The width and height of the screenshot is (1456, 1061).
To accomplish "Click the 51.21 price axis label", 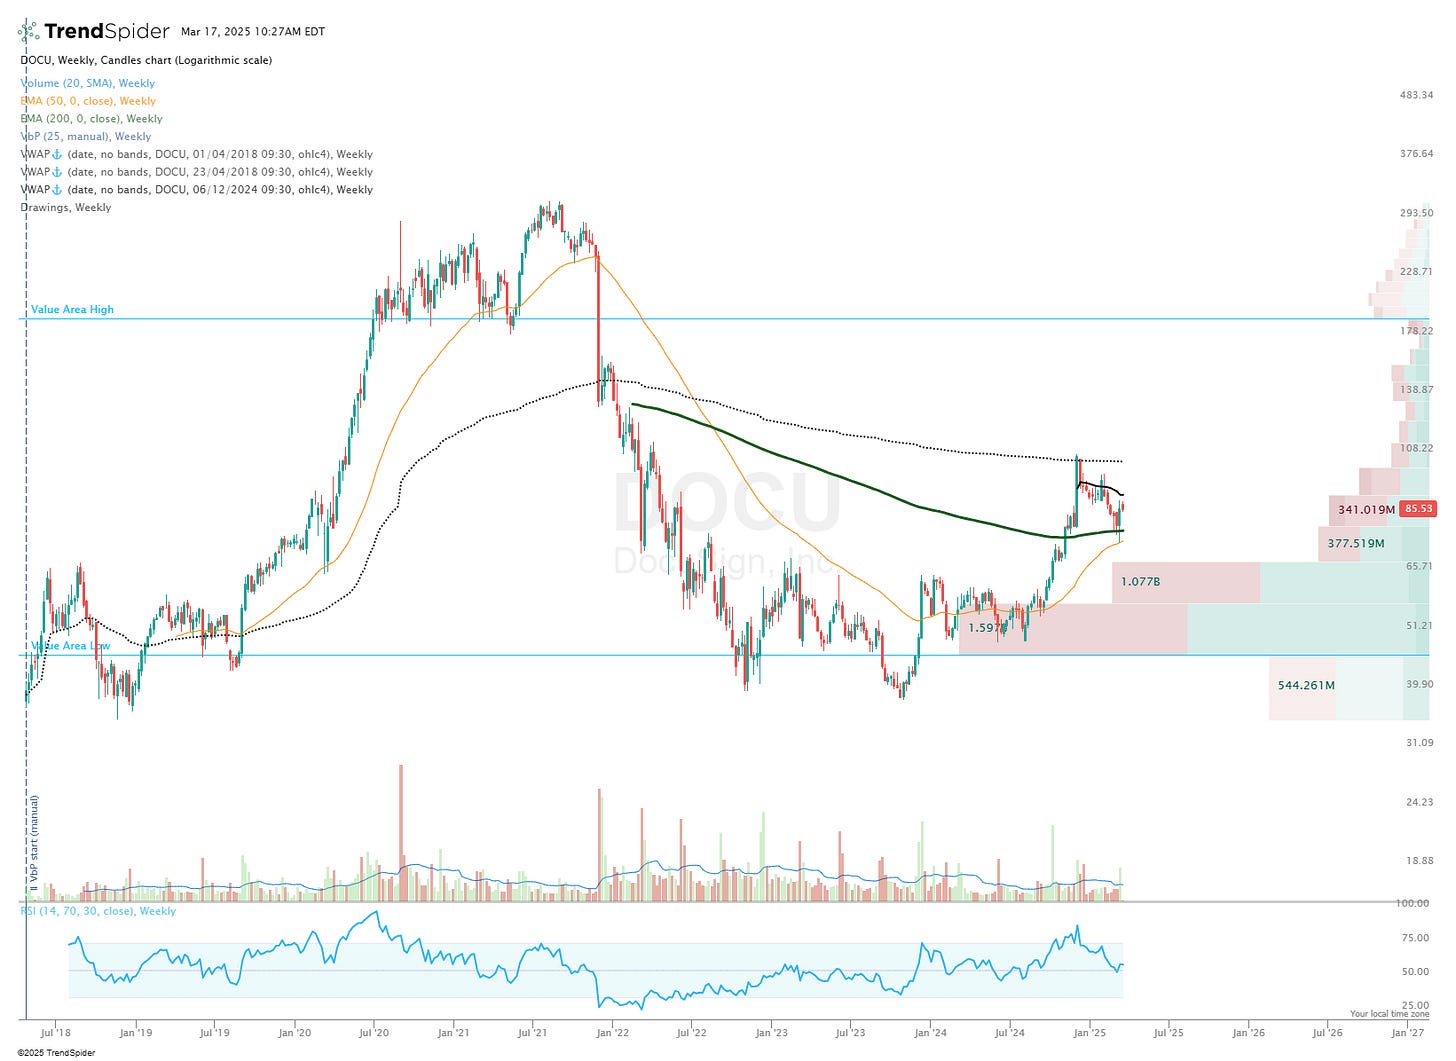I will point(1420,626).
